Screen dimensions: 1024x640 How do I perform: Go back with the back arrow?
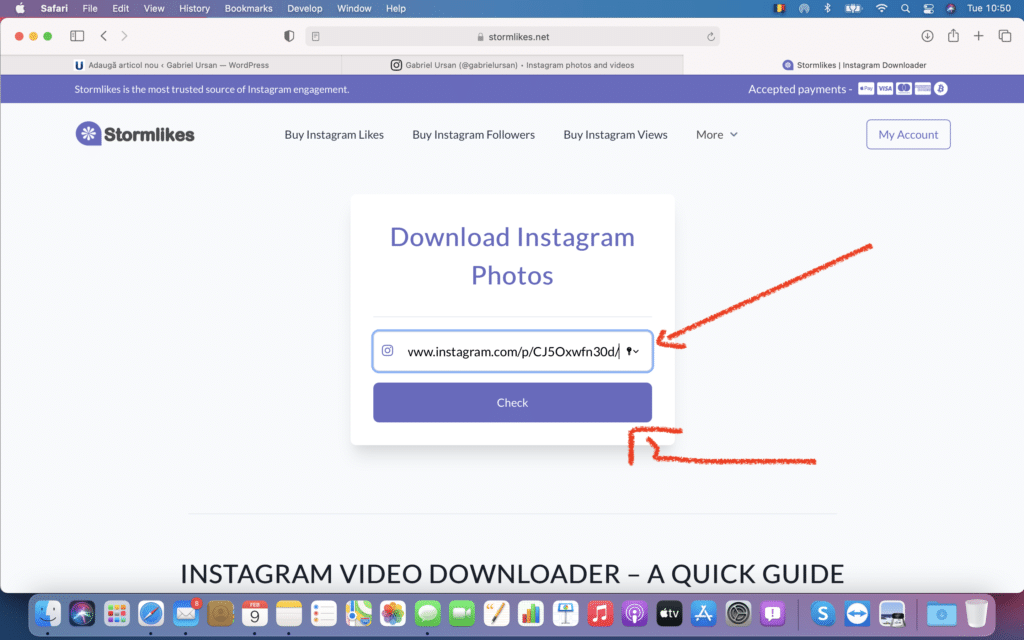point(104,36)
